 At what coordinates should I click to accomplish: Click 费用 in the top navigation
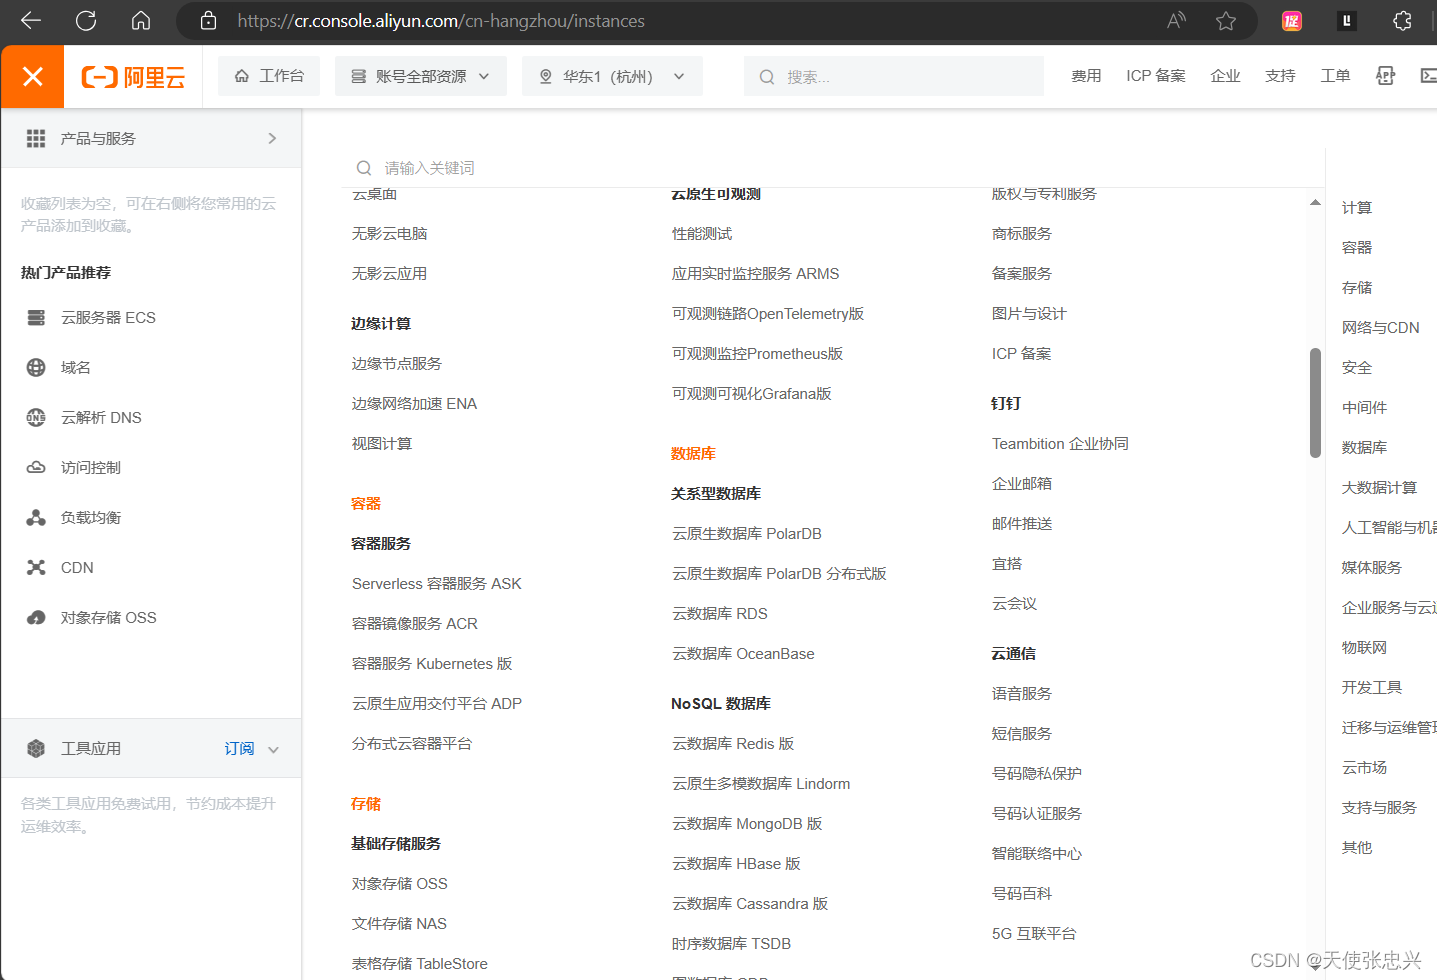tap(1086, 75)
